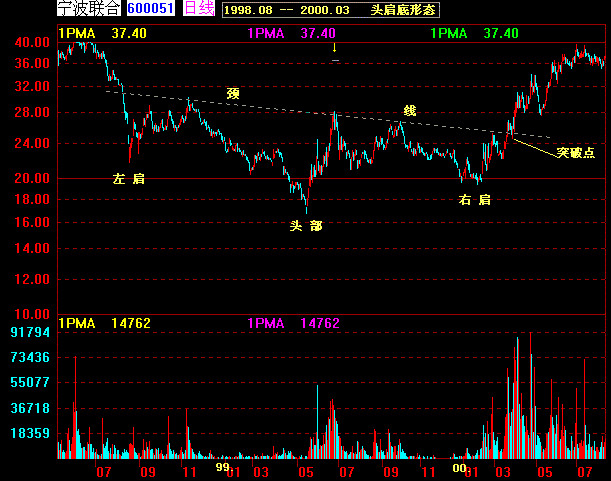Viewport: 611px width, 481px height.
Task: Click the 40.00 price axis label
Action: (32, 42)
